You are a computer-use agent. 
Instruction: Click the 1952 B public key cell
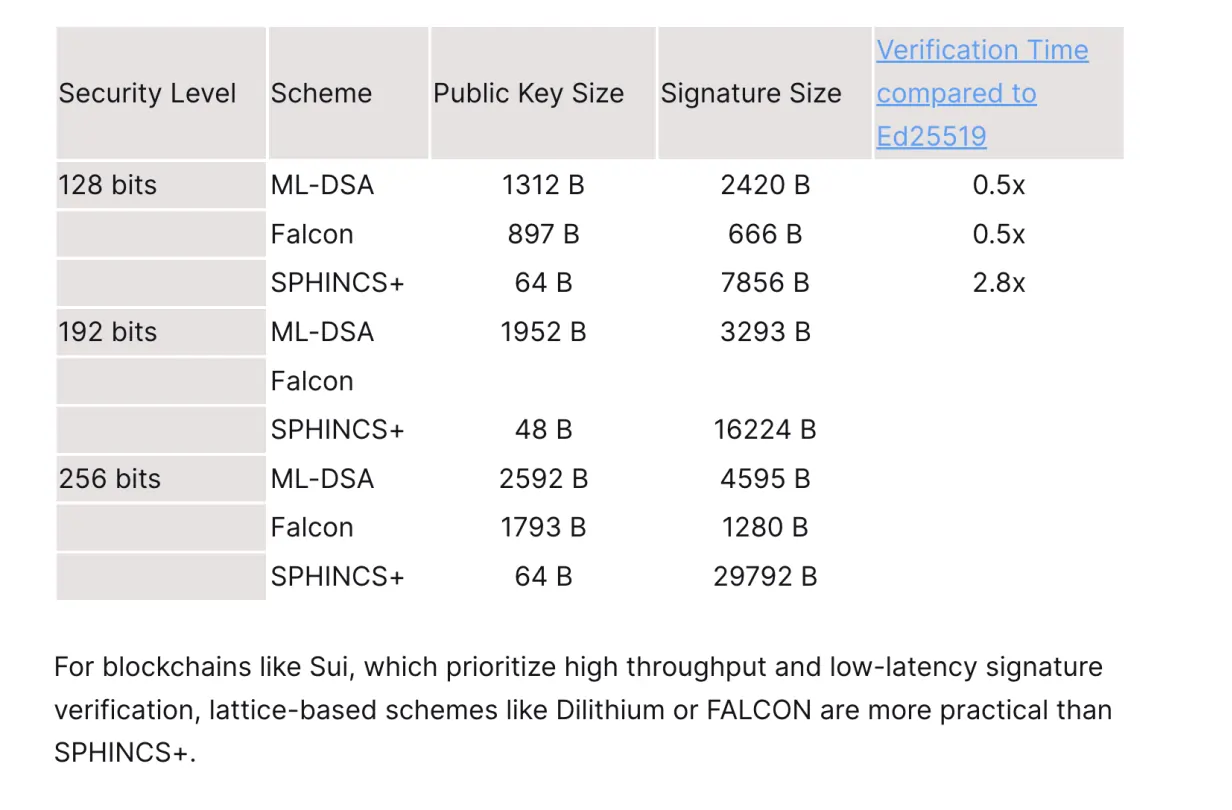543,332
